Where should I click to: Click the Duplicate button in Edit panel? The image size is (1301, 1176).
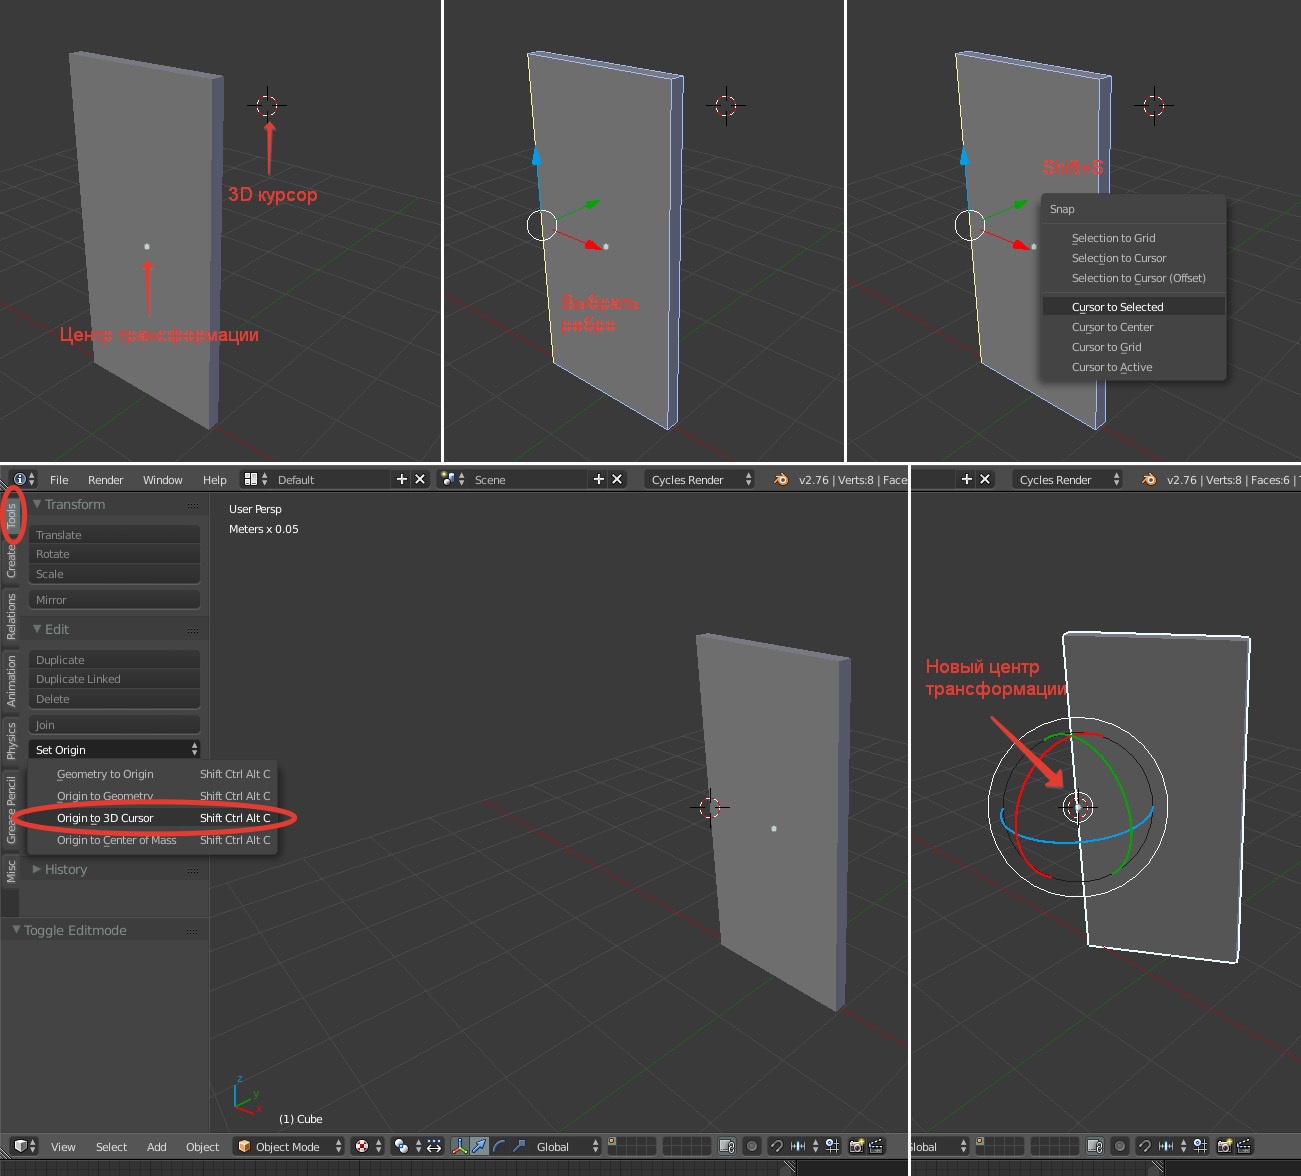(x=114, y=659)
